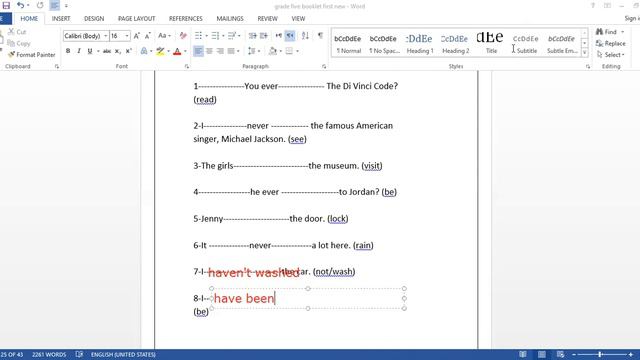Apply subscript formatting
The width and height of the screenshot is (640, 360).
(x=118, y=51)
